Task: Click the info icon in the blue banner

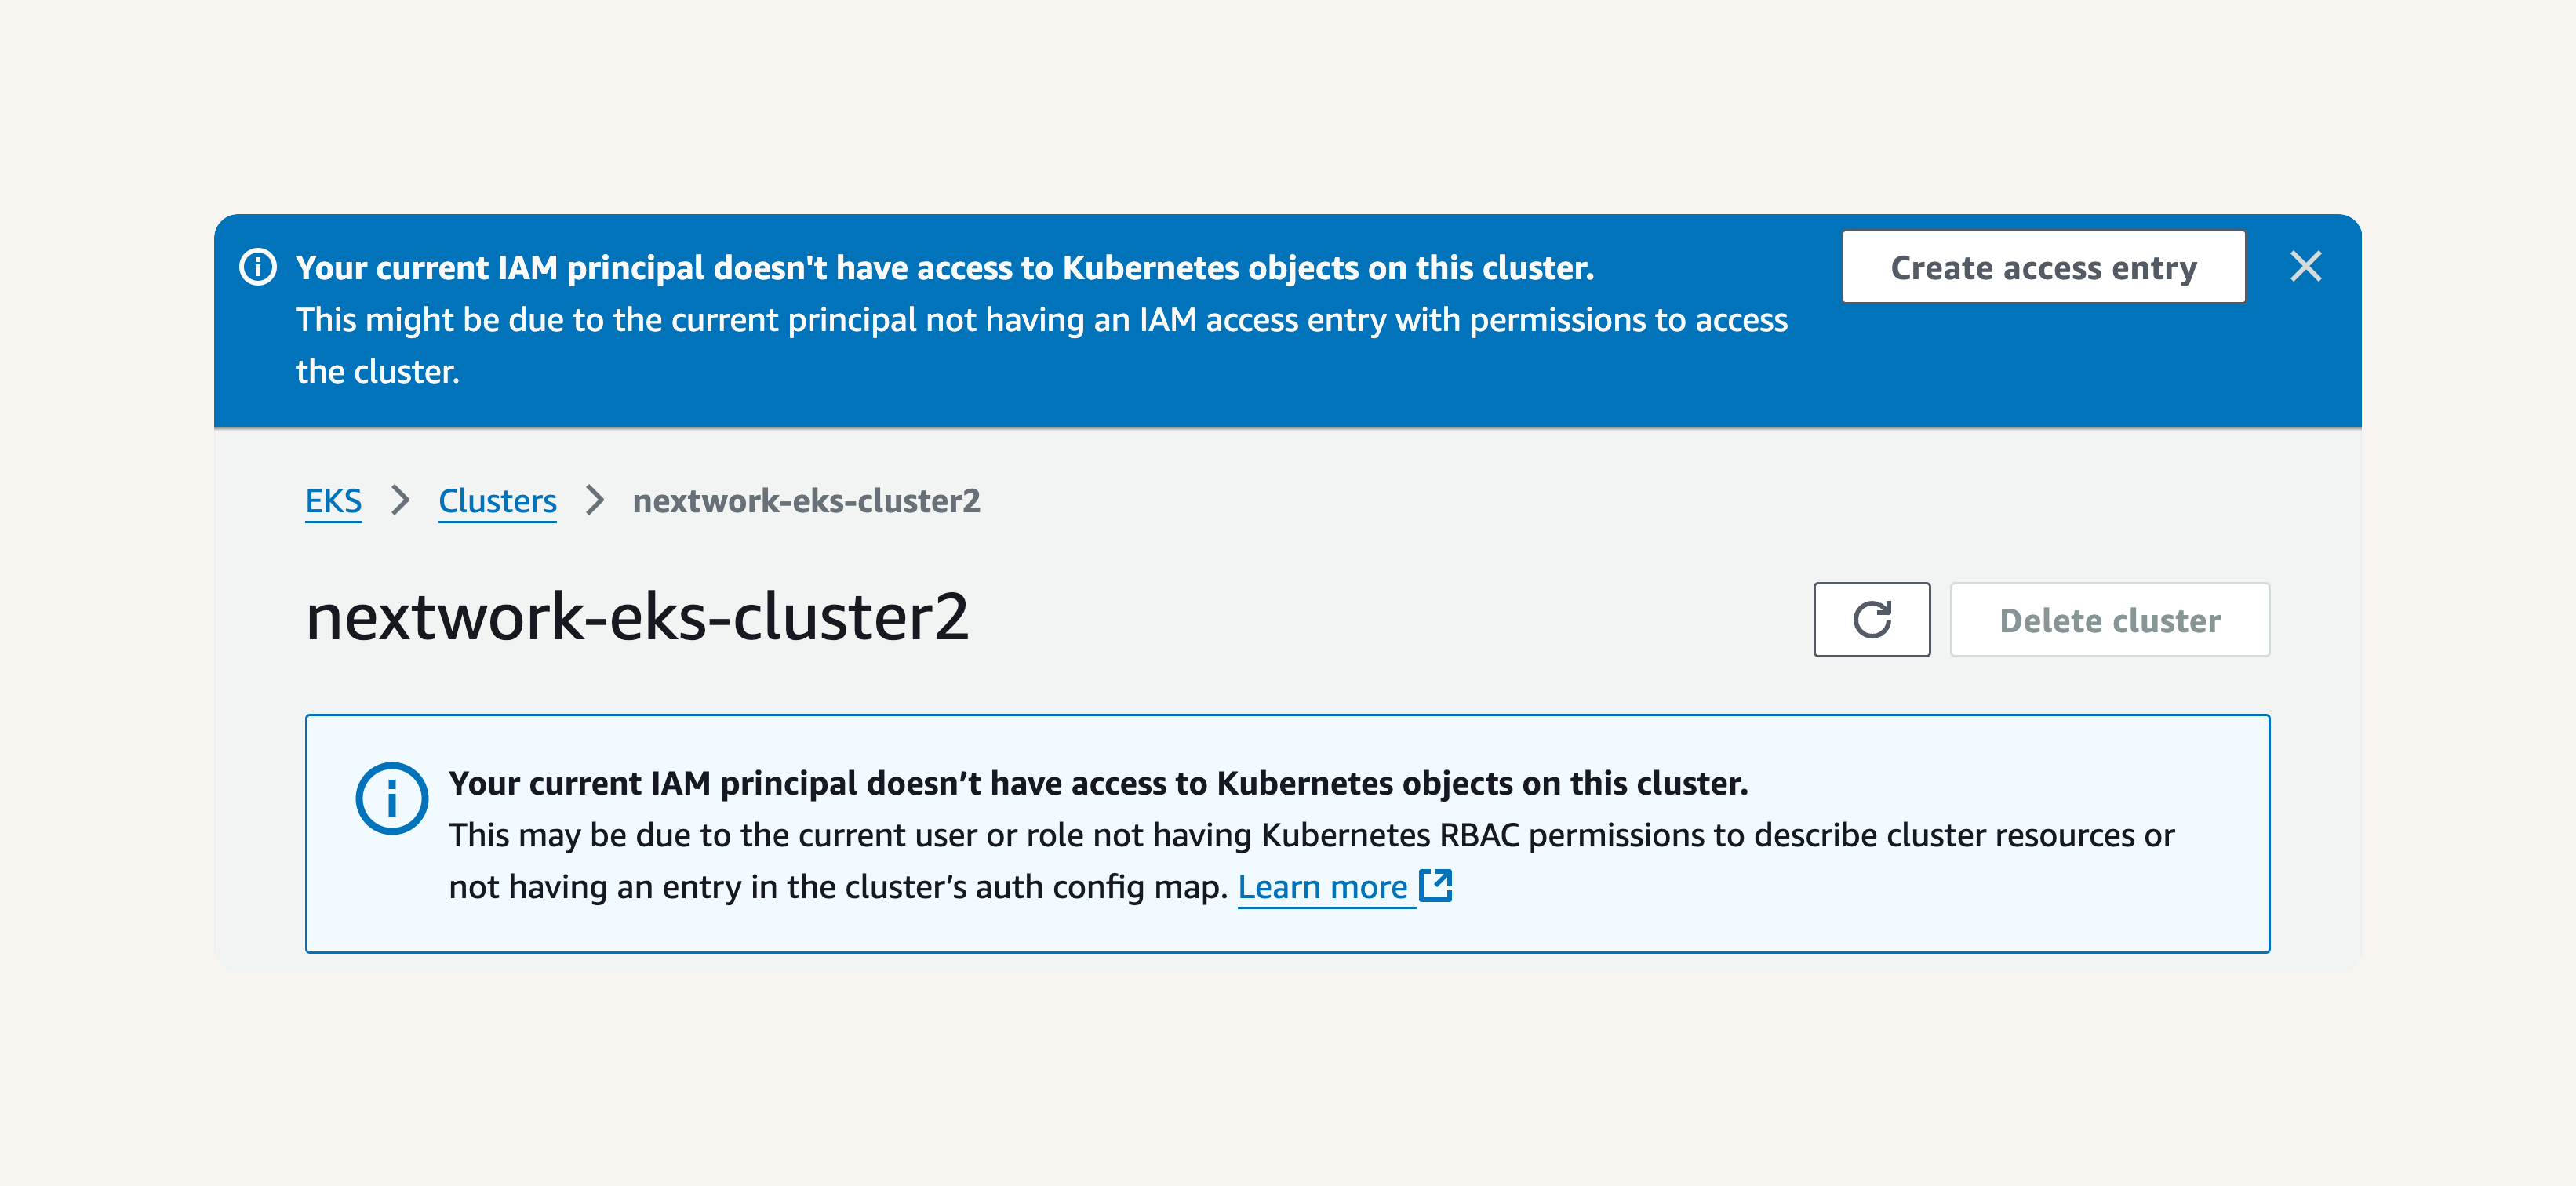Action: click(258, 267)
